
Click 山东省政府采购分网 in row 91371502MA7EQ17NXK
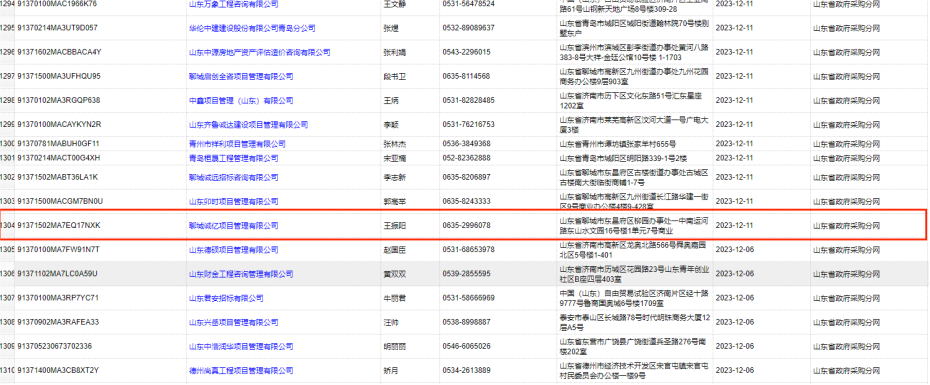tap(846, 225)
